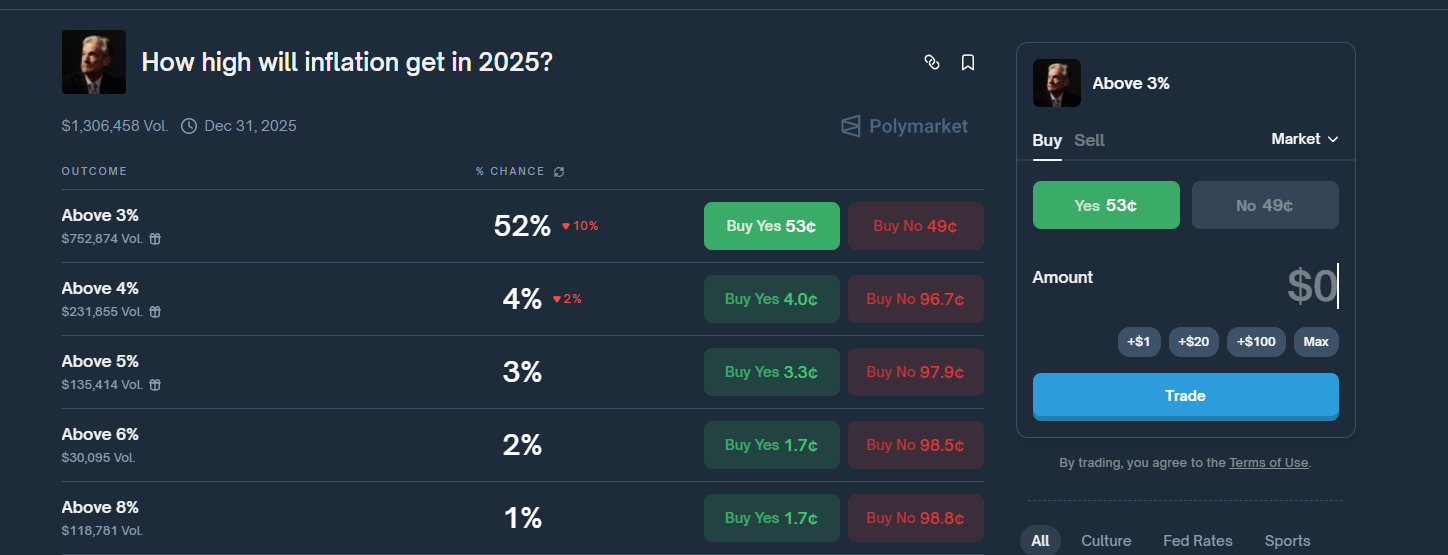Click the gift icon under Above 5%
1448x555 pixels.
coord(156,385)
